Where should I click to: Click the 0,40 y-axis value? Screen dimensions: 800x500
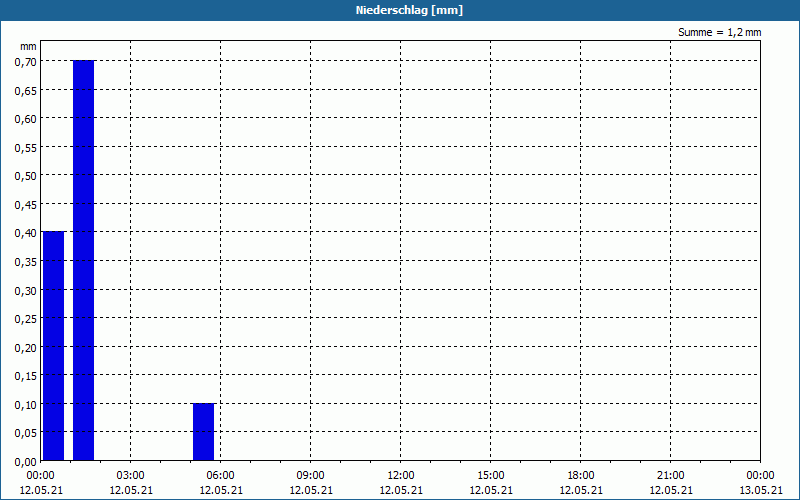(x=26, y=234)
